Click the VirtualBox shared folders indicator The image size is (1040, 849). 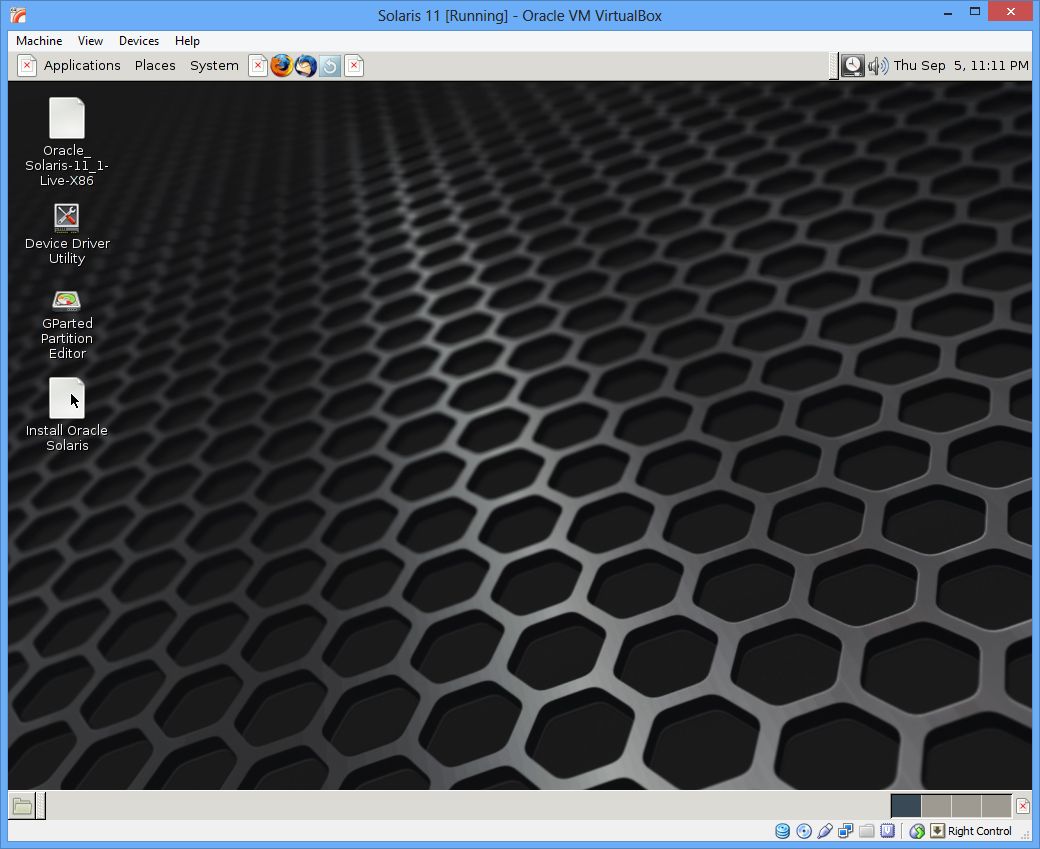pos(866,831)
